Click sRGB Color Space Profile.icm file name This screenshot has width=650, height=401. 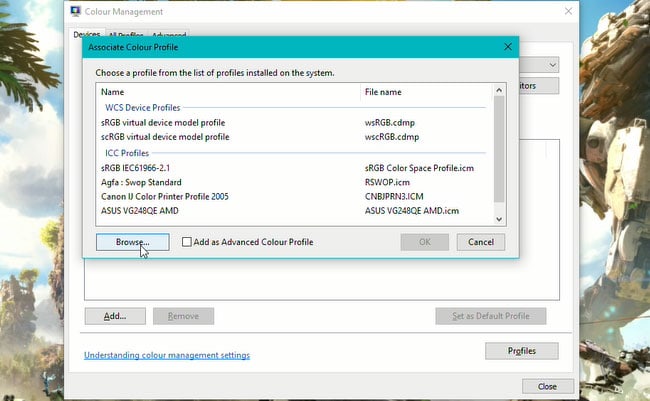[419, 168]
